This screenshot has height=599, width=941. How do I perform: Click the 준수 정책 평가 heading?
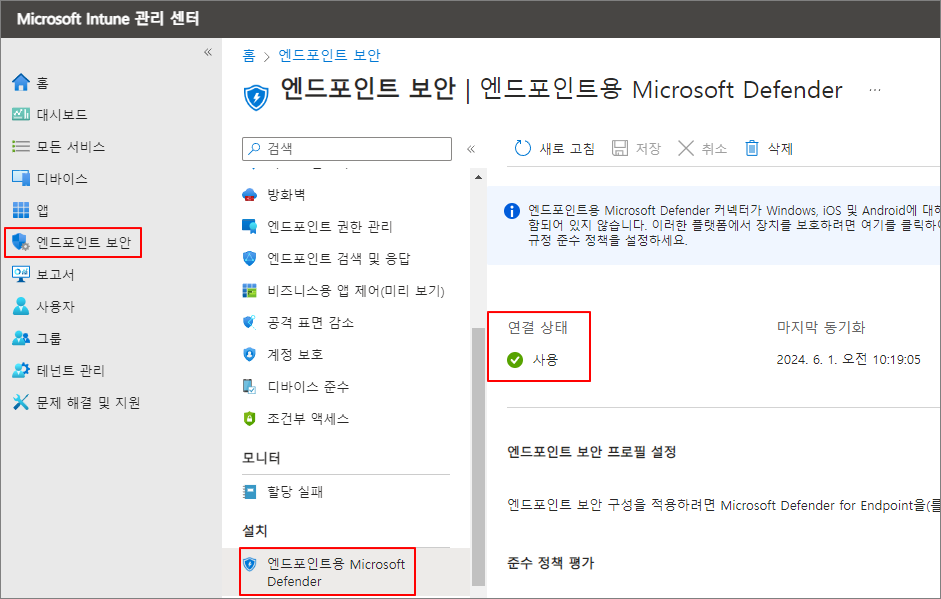click(550, 563)
